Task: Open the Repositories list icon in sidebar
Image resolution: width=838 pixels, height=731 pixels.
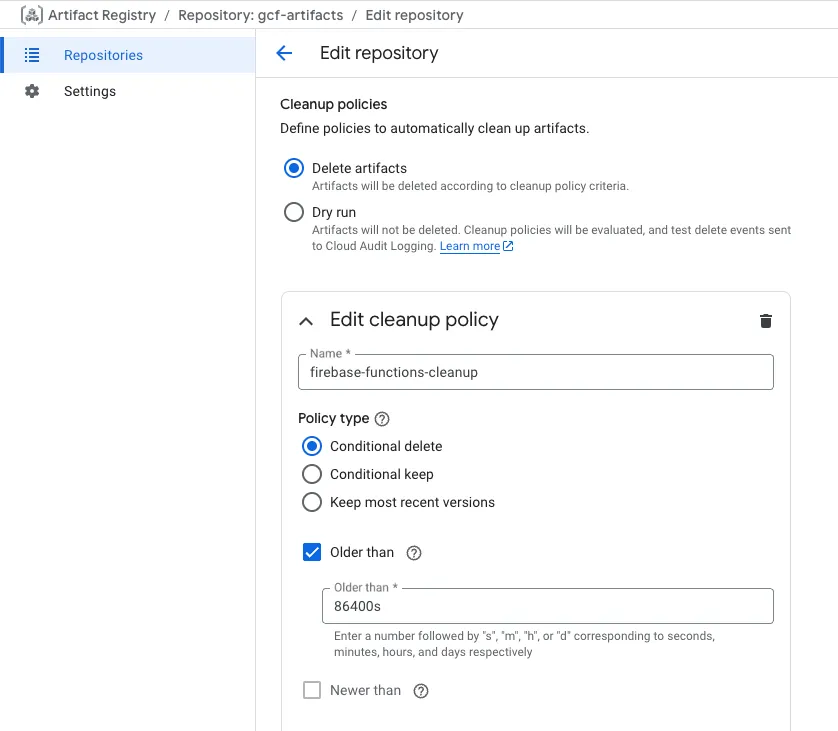Action: (x=31, y=53)
